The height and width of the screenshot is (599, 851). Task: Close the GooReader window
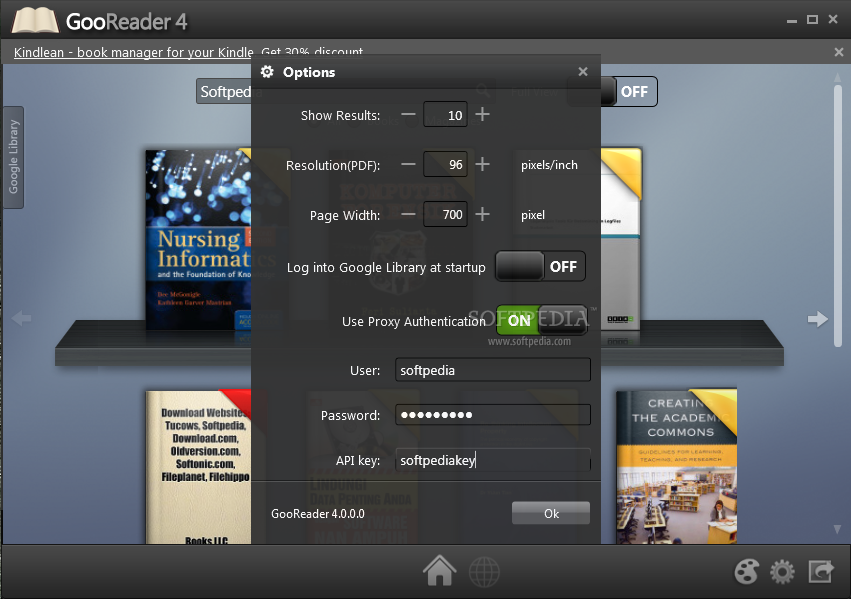coord(833,20)
